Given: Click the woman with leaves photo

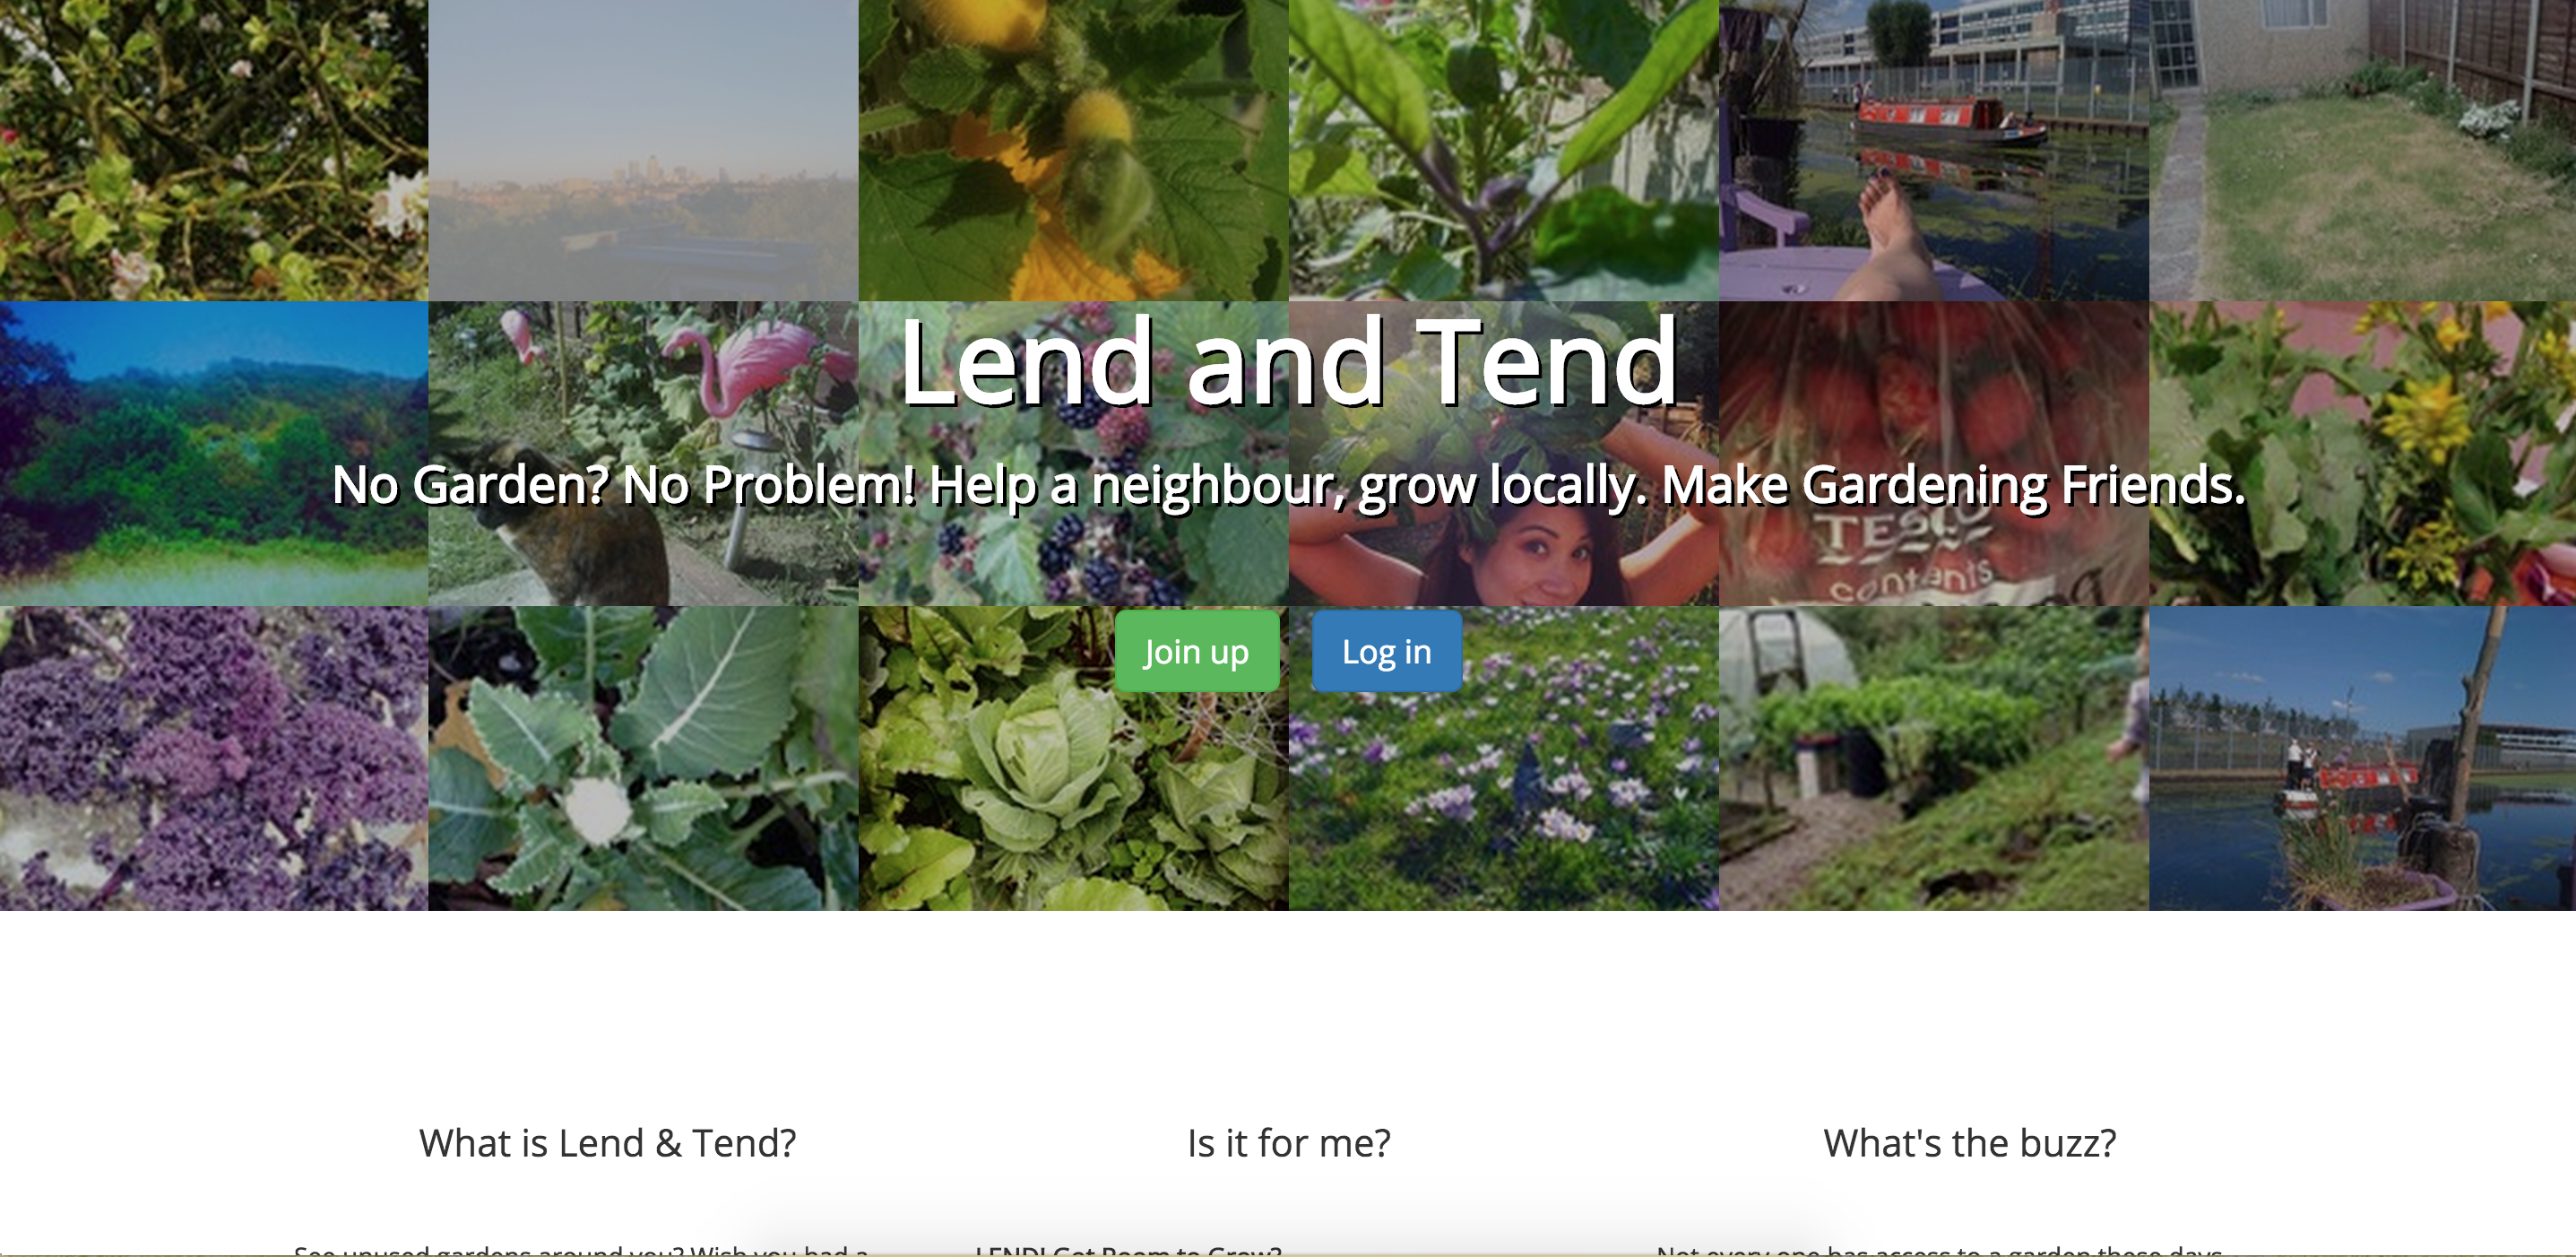Looking at the screenshot, I should (x=1504, y=453).
